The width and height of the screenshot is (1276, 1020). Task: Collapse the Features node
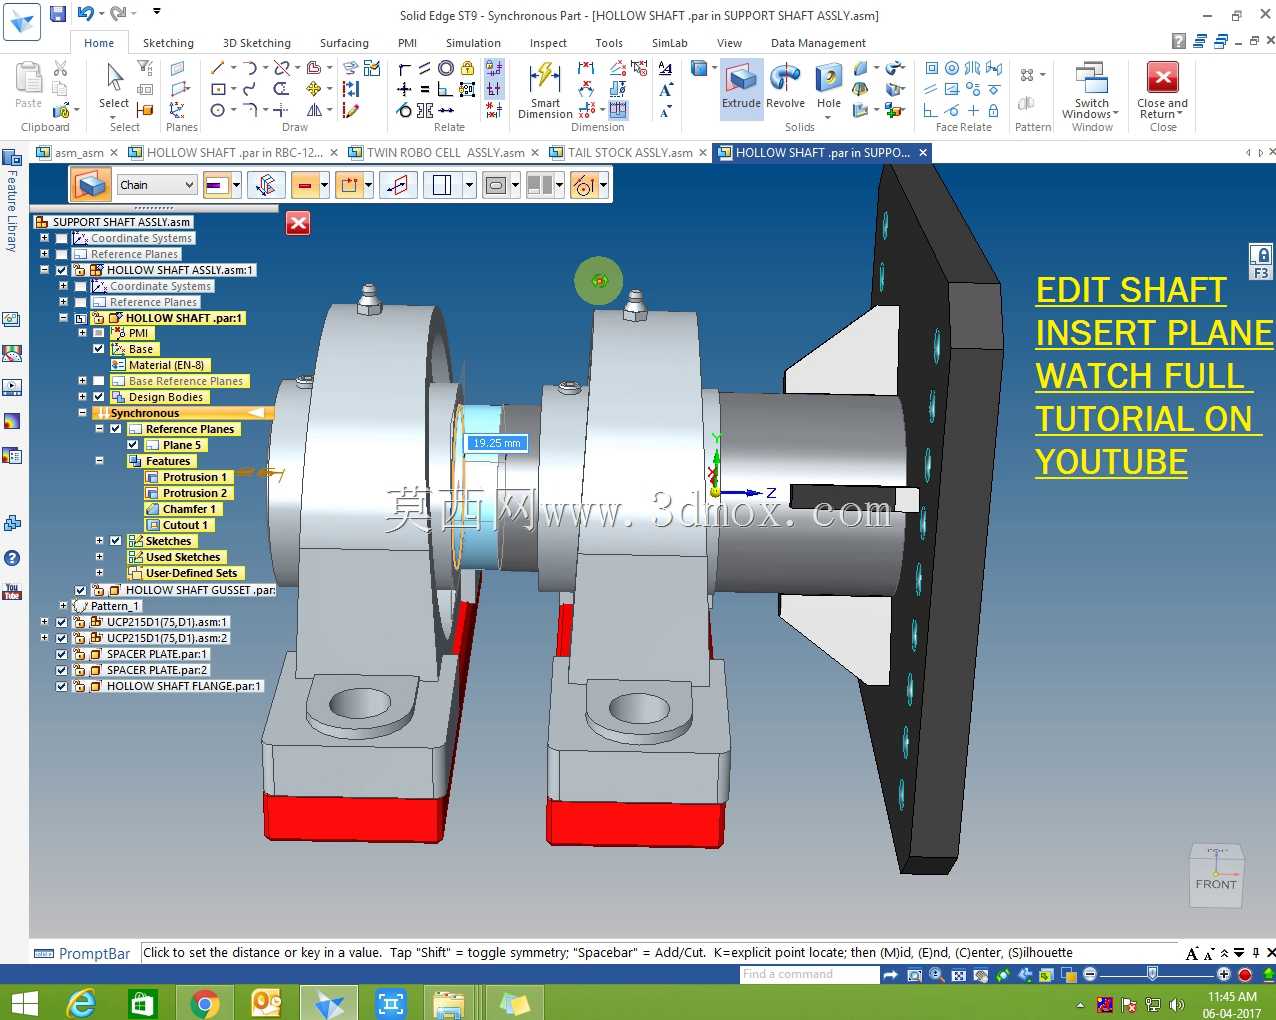pyautogui.click(x=99, y=461)
